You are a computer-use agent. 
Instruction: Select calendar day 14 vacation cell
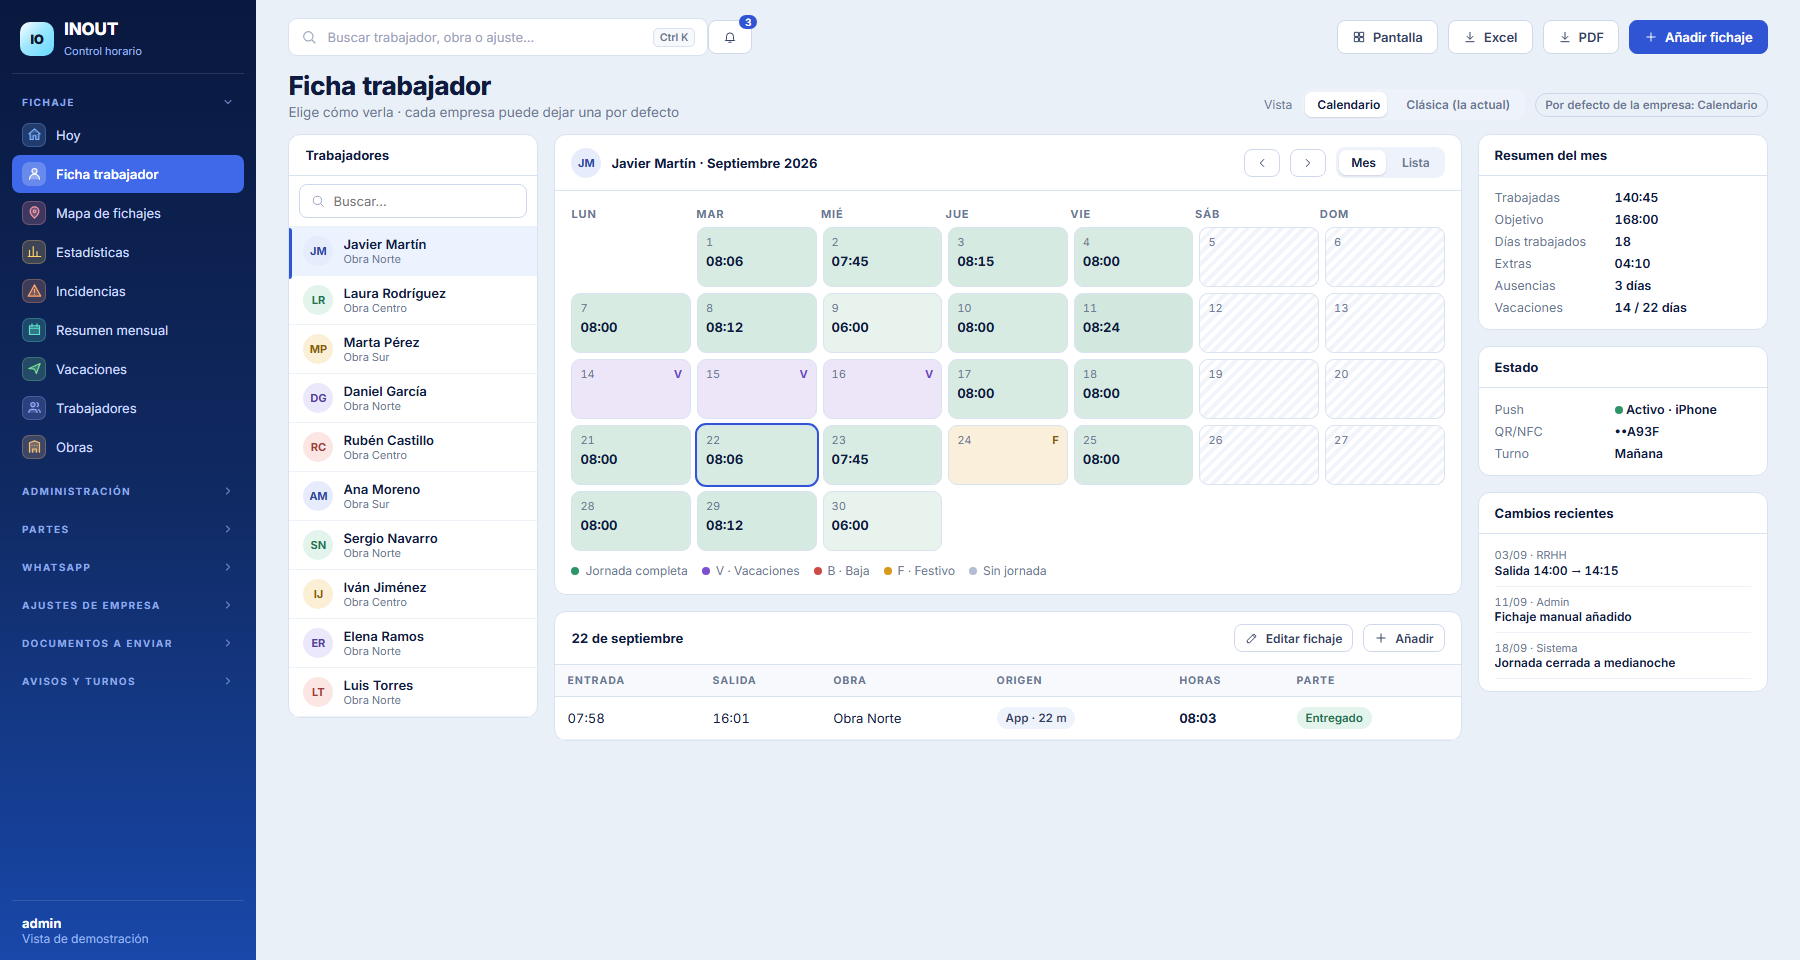(631, 389)
